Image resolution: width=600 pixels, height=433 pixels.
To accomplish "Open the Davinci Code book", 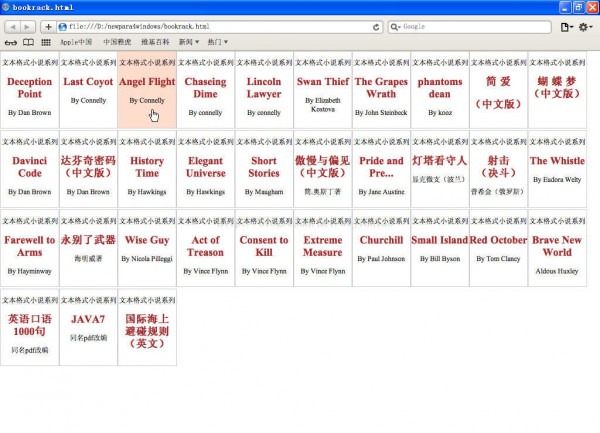I will coord(30,167).
